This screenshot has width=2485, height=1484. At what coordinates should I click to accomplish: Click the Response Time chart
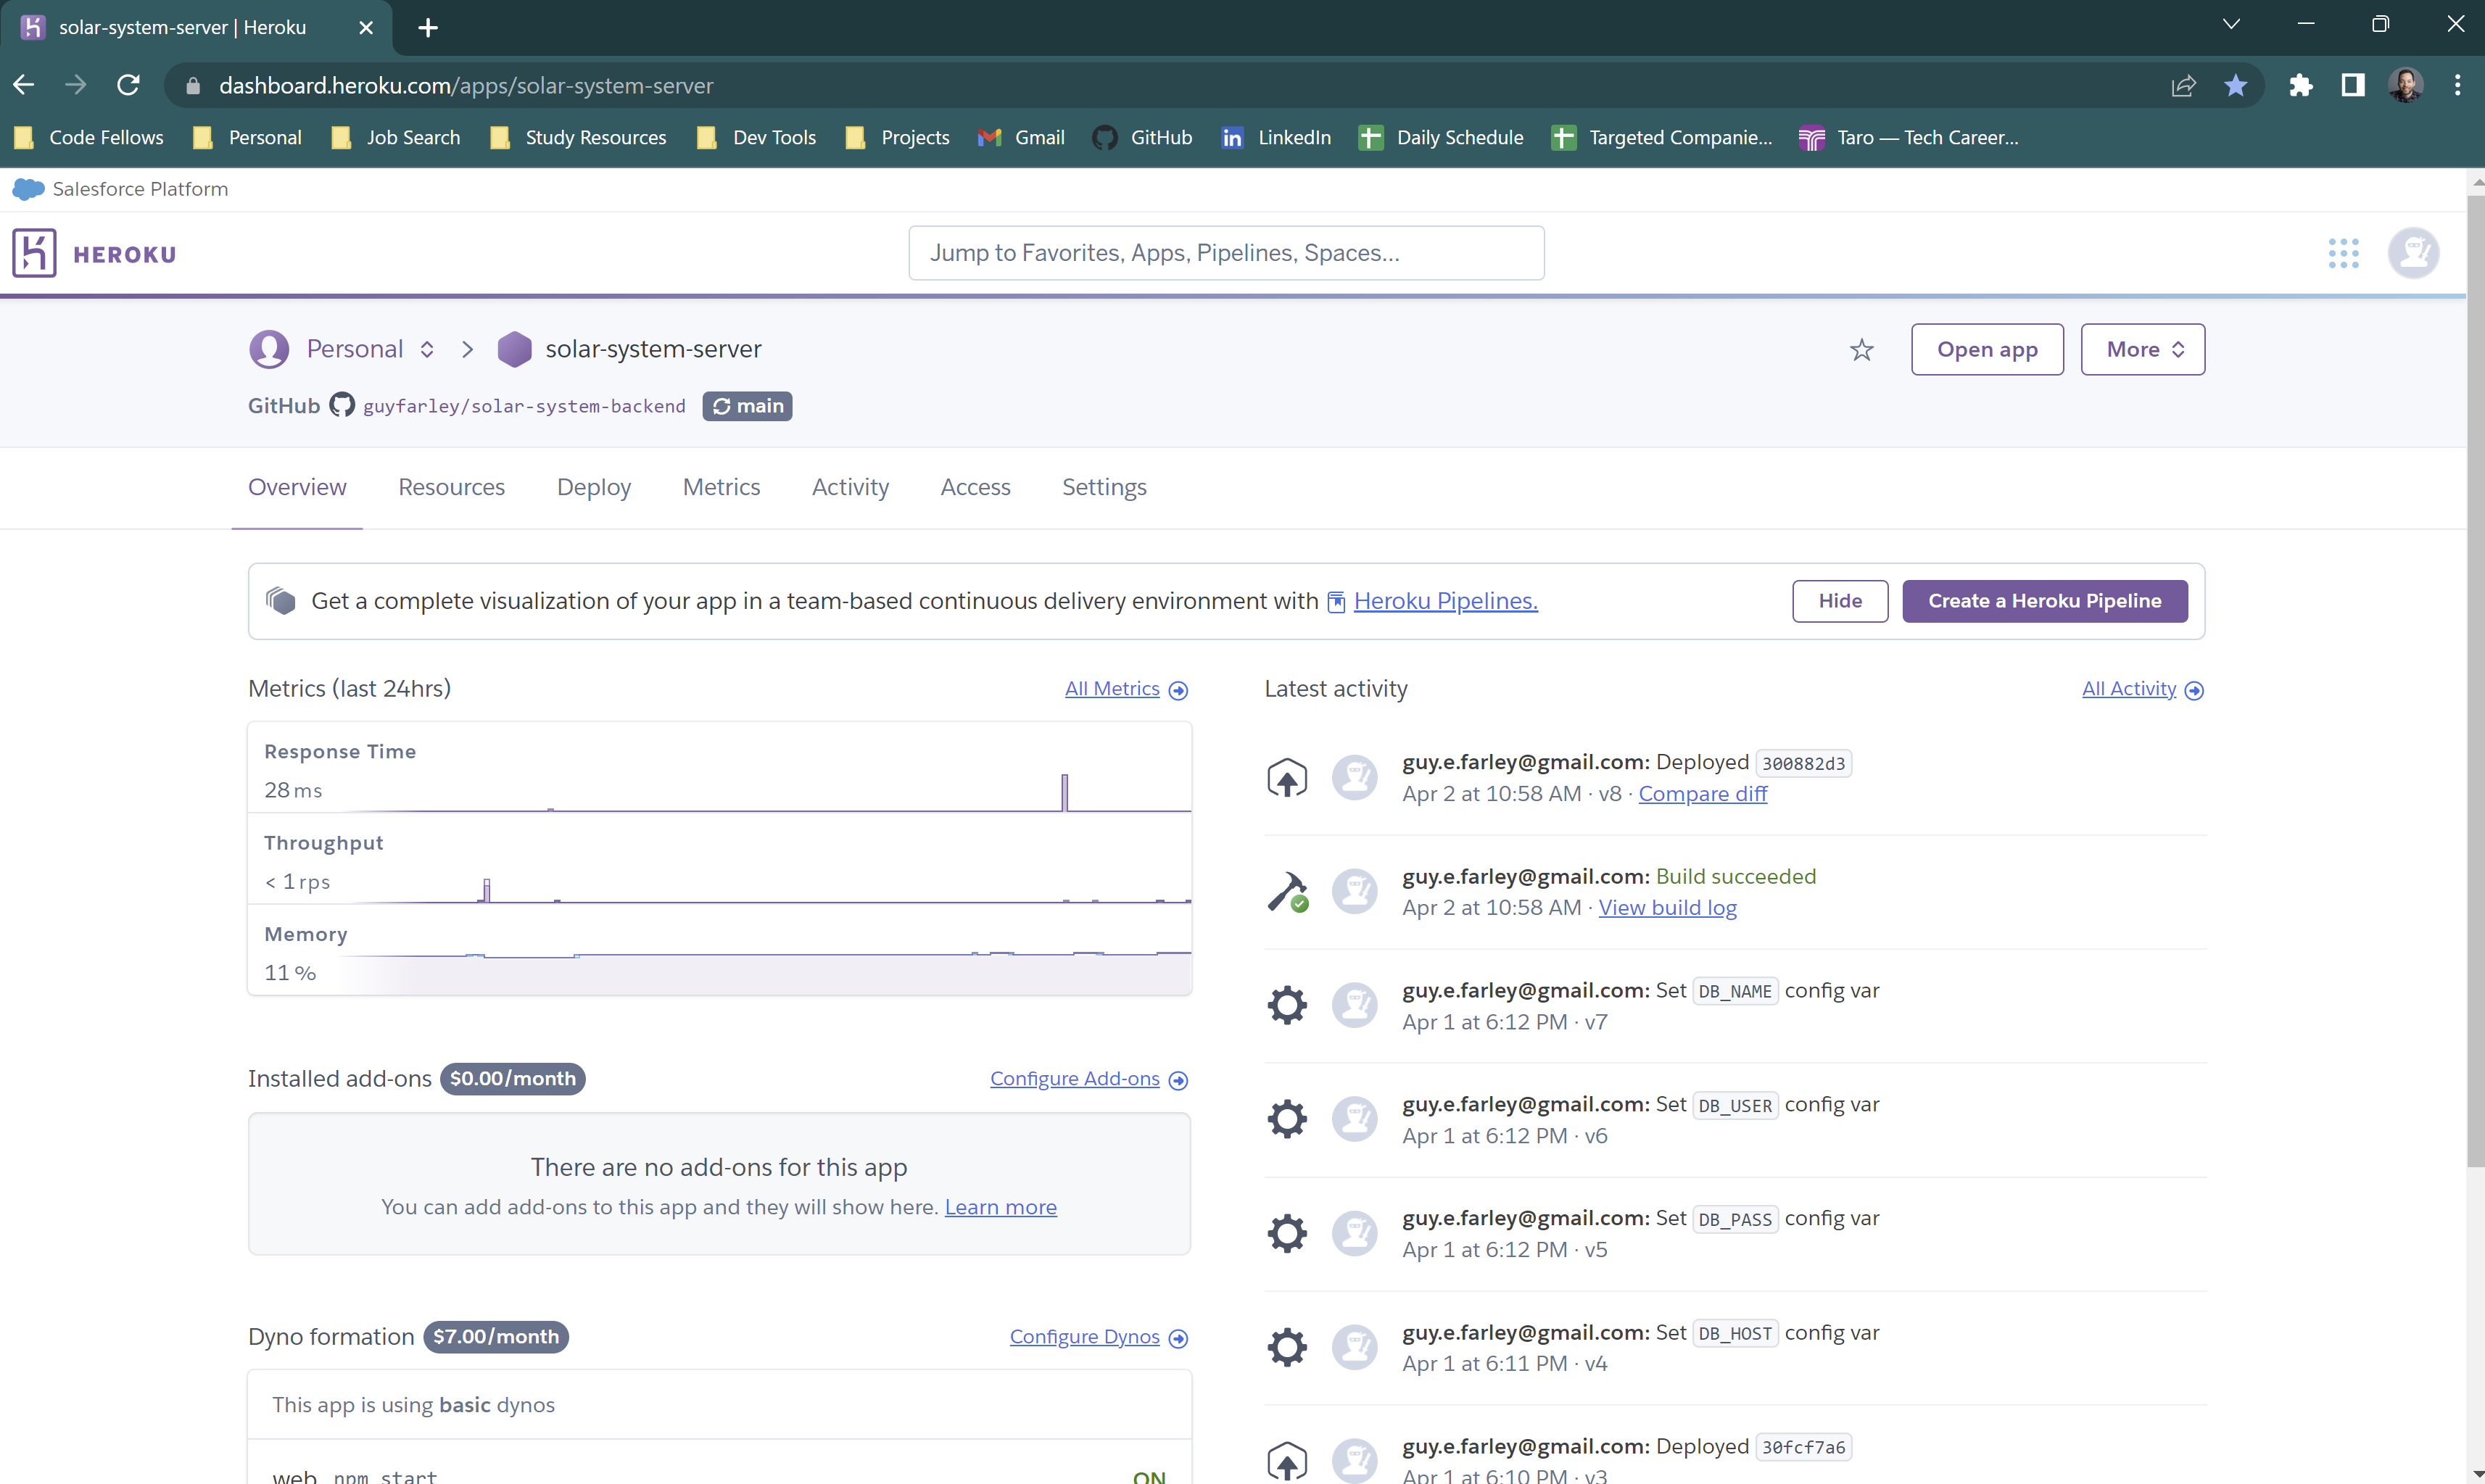pyautogui.click(x=719, y=768)
